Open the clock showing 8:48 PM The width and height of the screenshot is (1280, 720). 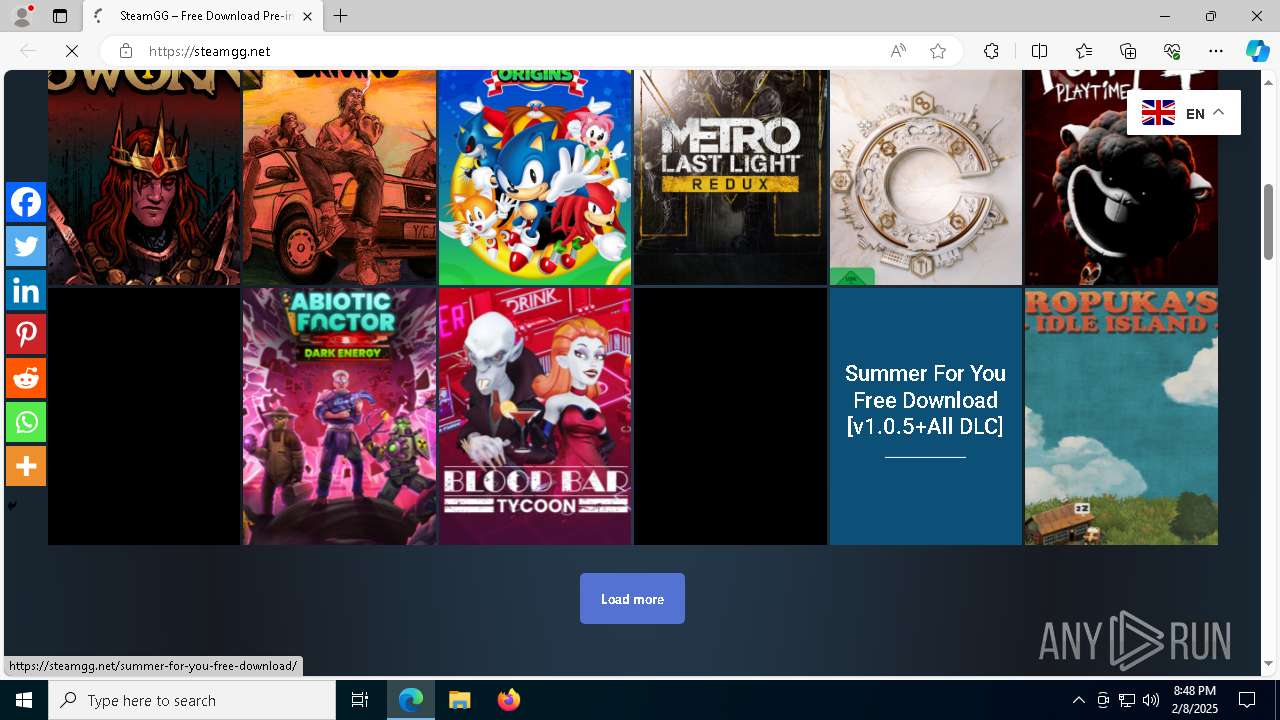click(x=1195, y=700)
